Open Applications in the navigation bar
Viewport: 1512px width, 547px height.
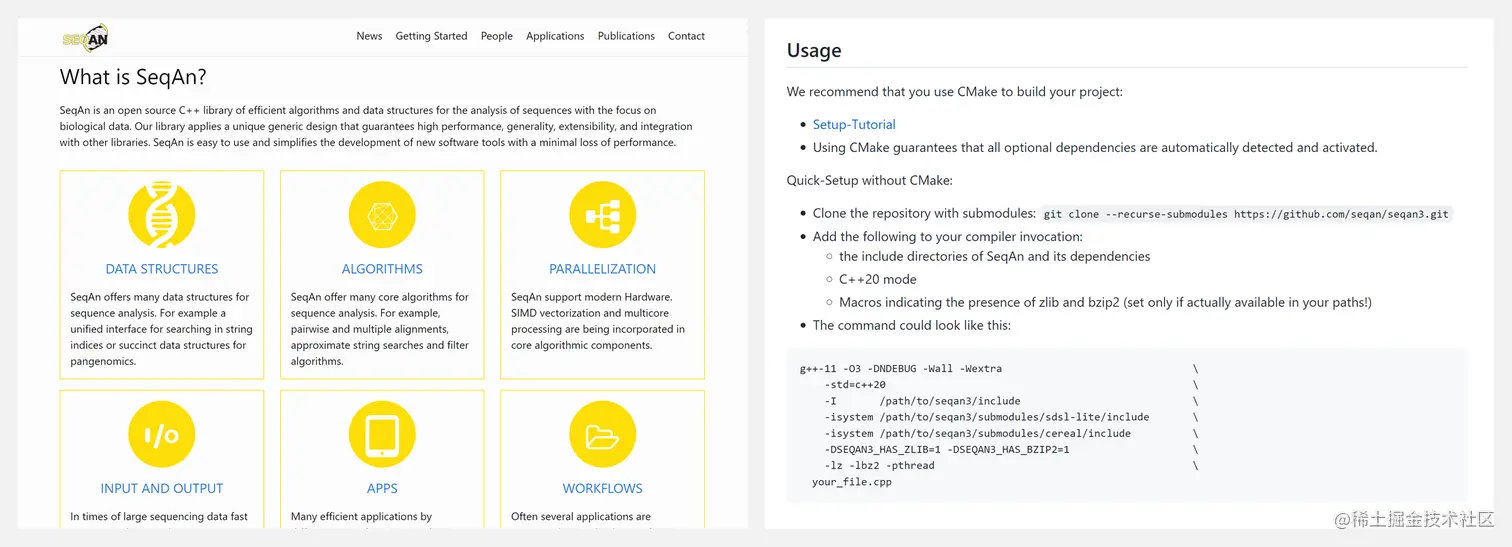555,36
